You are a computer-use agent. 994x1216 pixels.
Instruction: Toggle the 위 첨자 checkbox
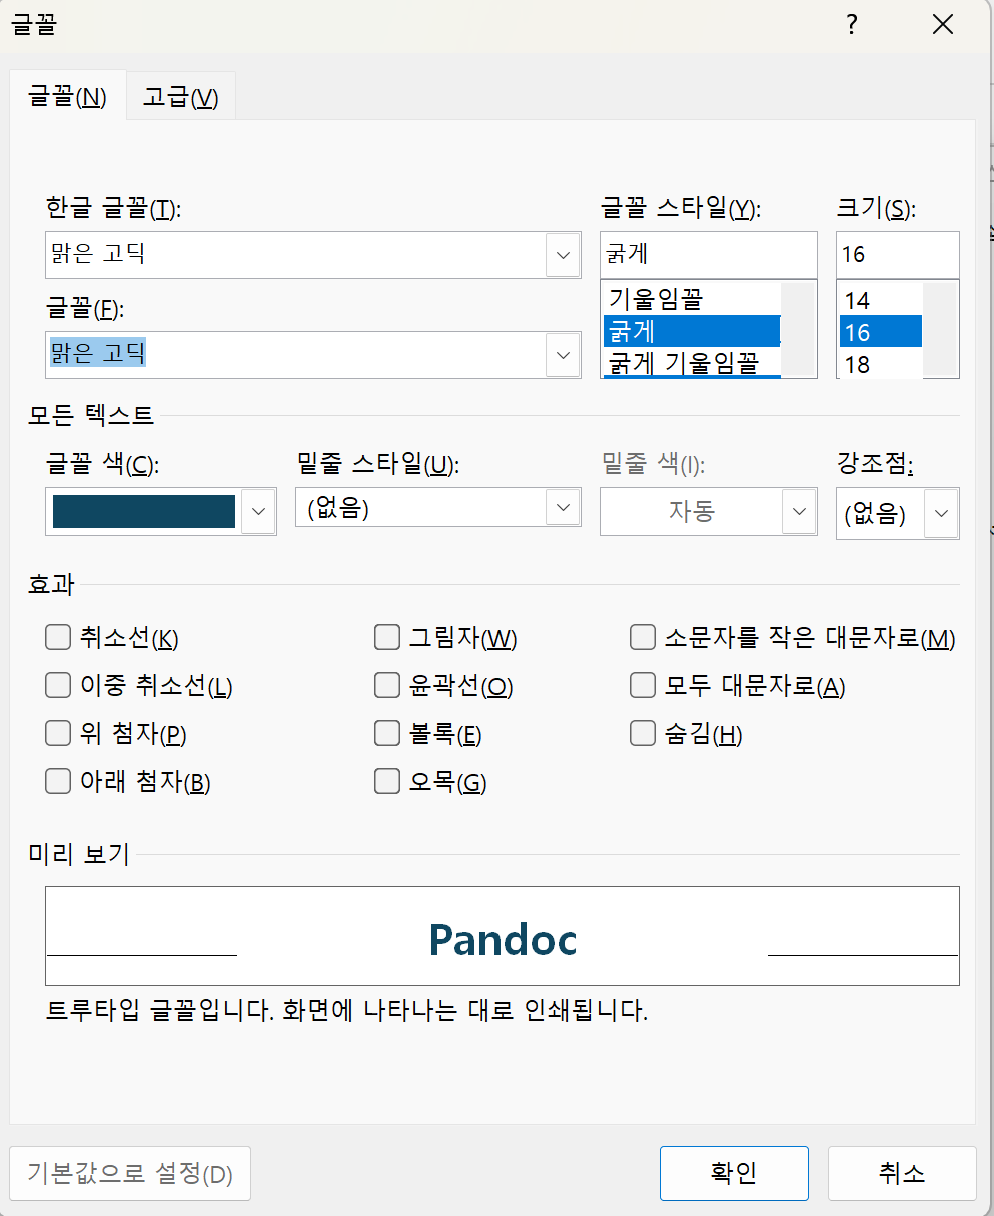(x=58, y=733)
